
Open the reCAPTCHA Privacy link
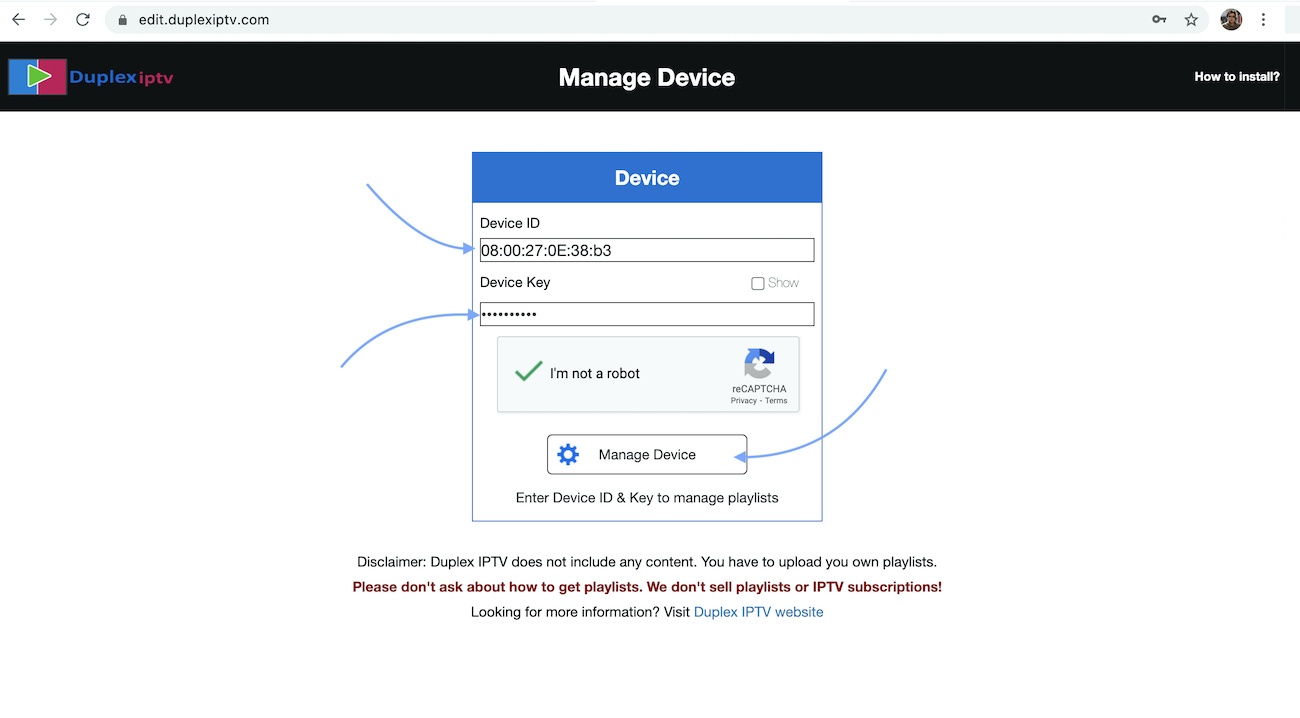[743, 401]
